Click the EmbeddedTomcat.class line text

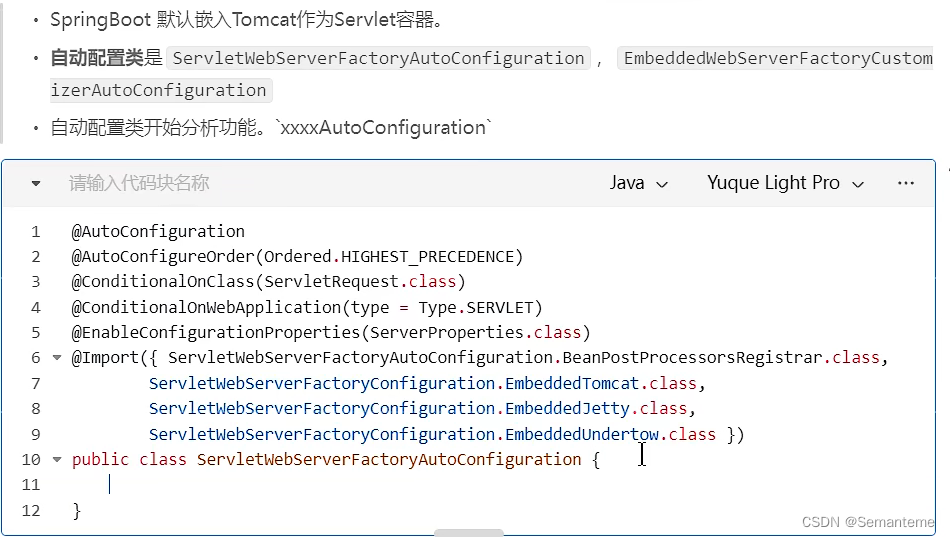427,384
